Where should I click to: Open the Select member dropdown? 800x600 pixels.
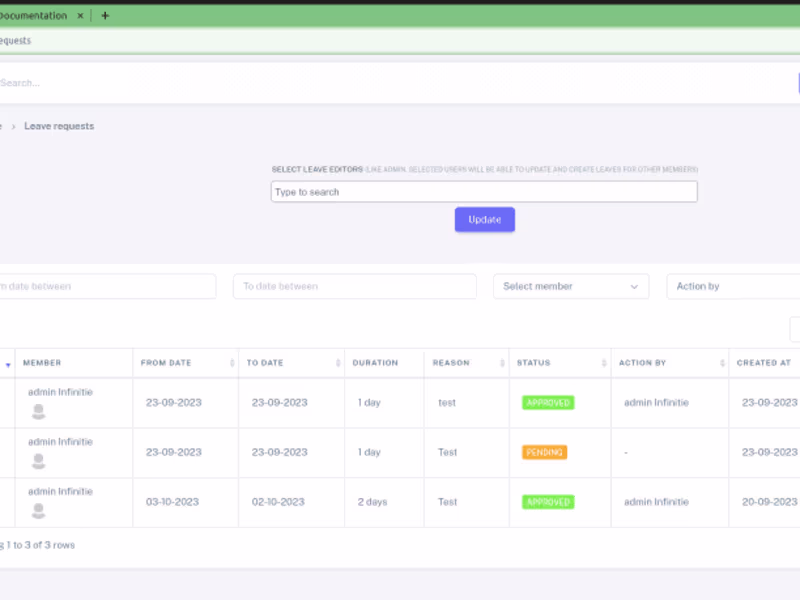tap(570, 286)
